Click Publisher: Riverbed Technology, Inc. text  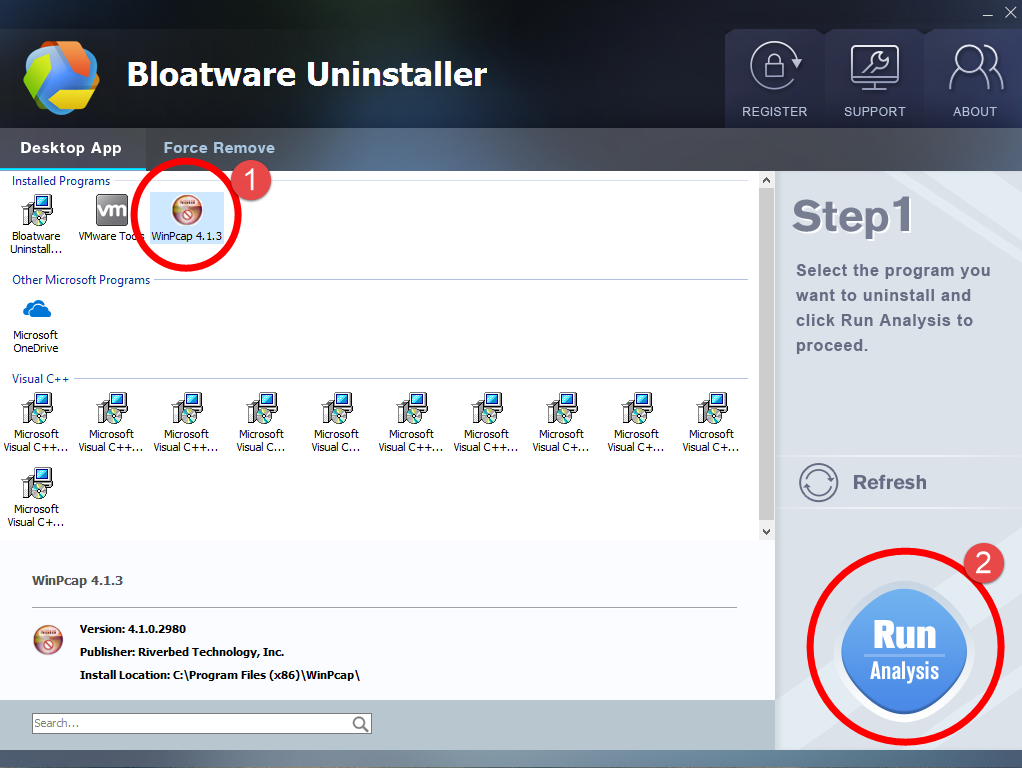tap(182, 652)
